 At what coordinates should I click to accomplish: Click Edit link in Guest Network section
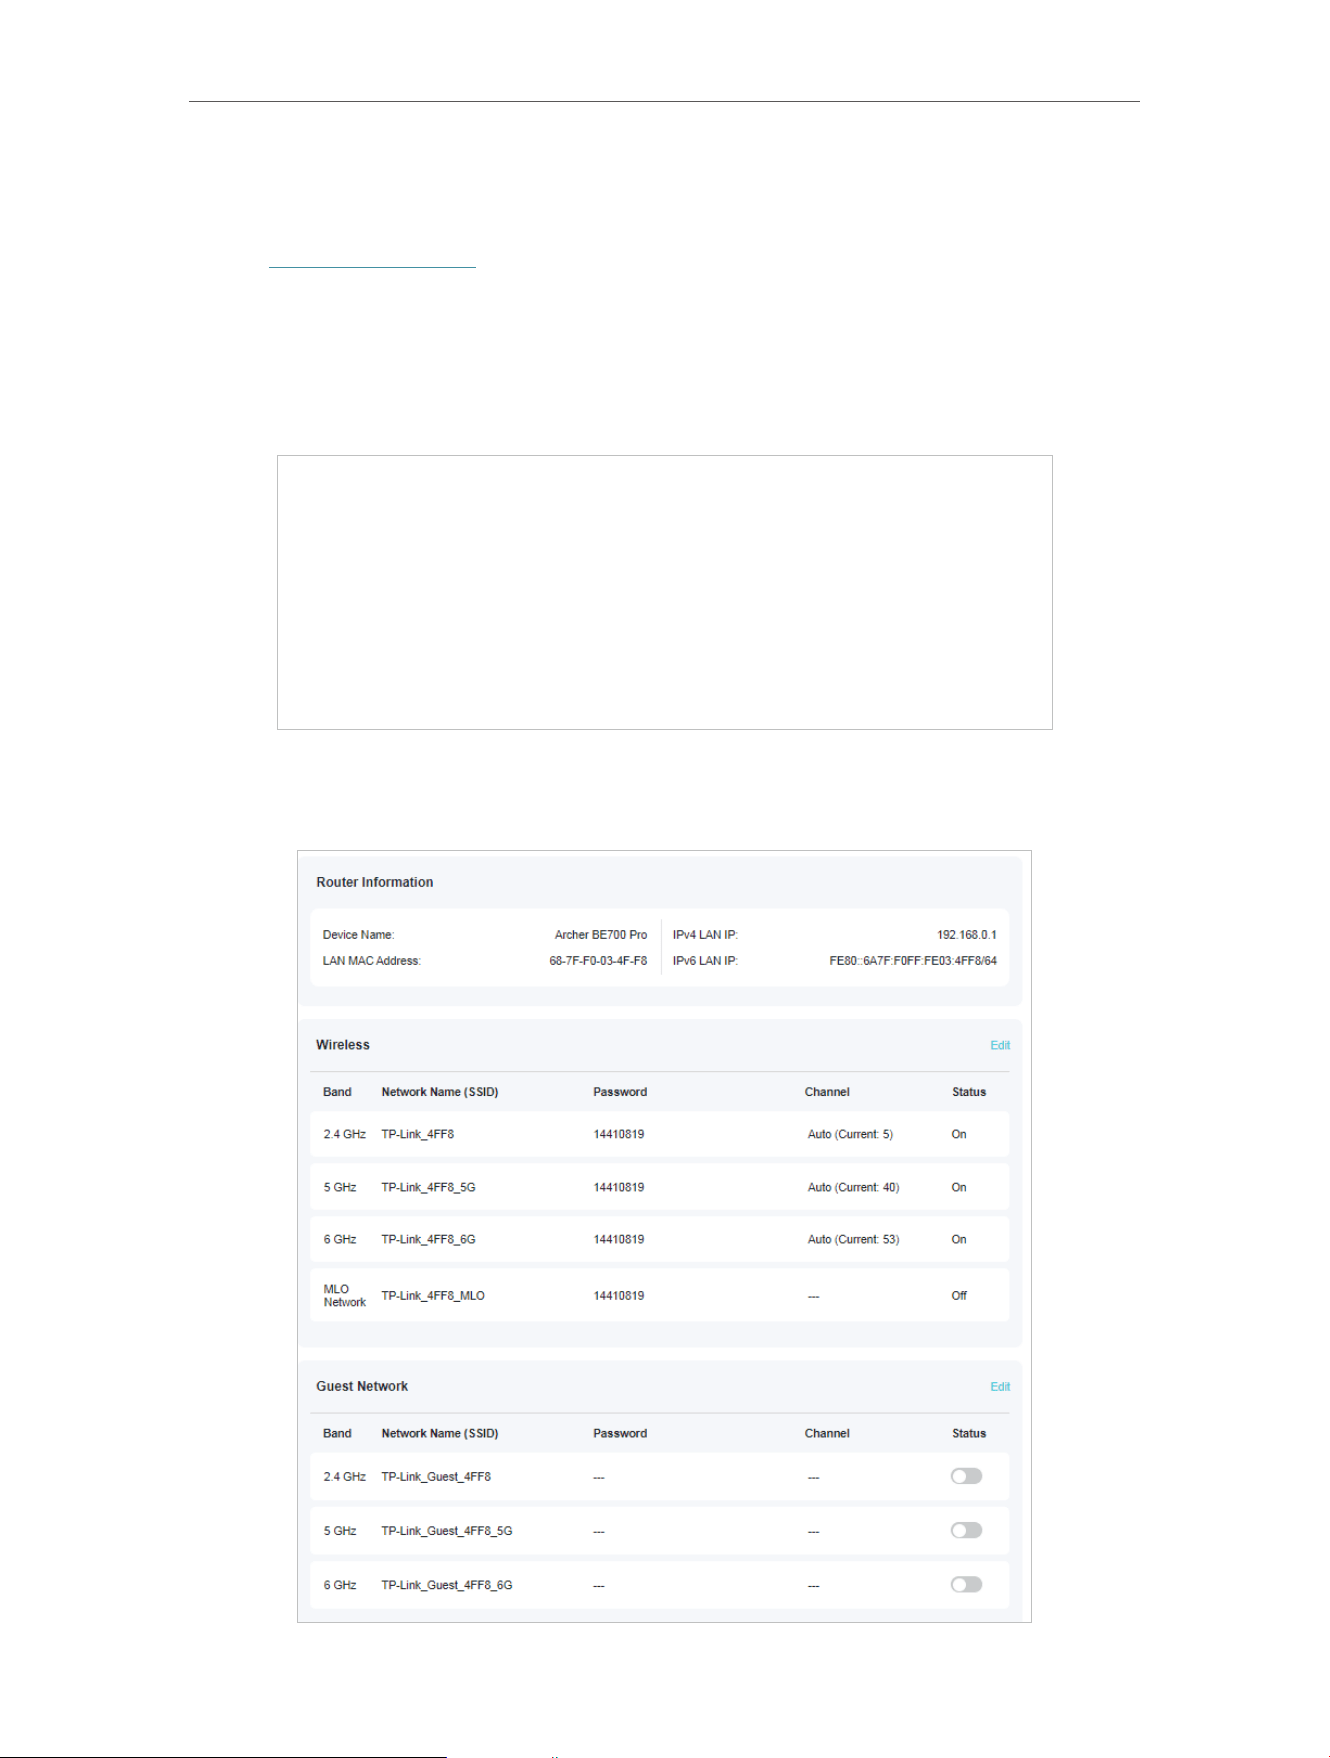pos(1000,1386)
